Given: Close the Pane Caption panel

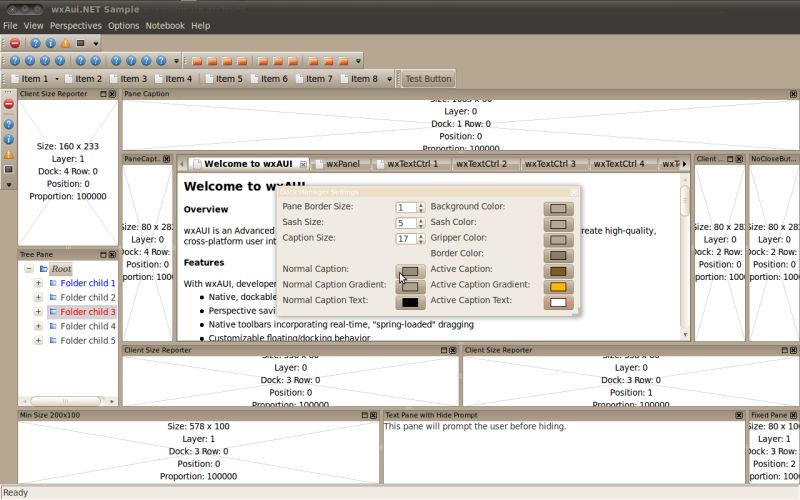Looking at the screenshot, I should click(x=793, y=94).
